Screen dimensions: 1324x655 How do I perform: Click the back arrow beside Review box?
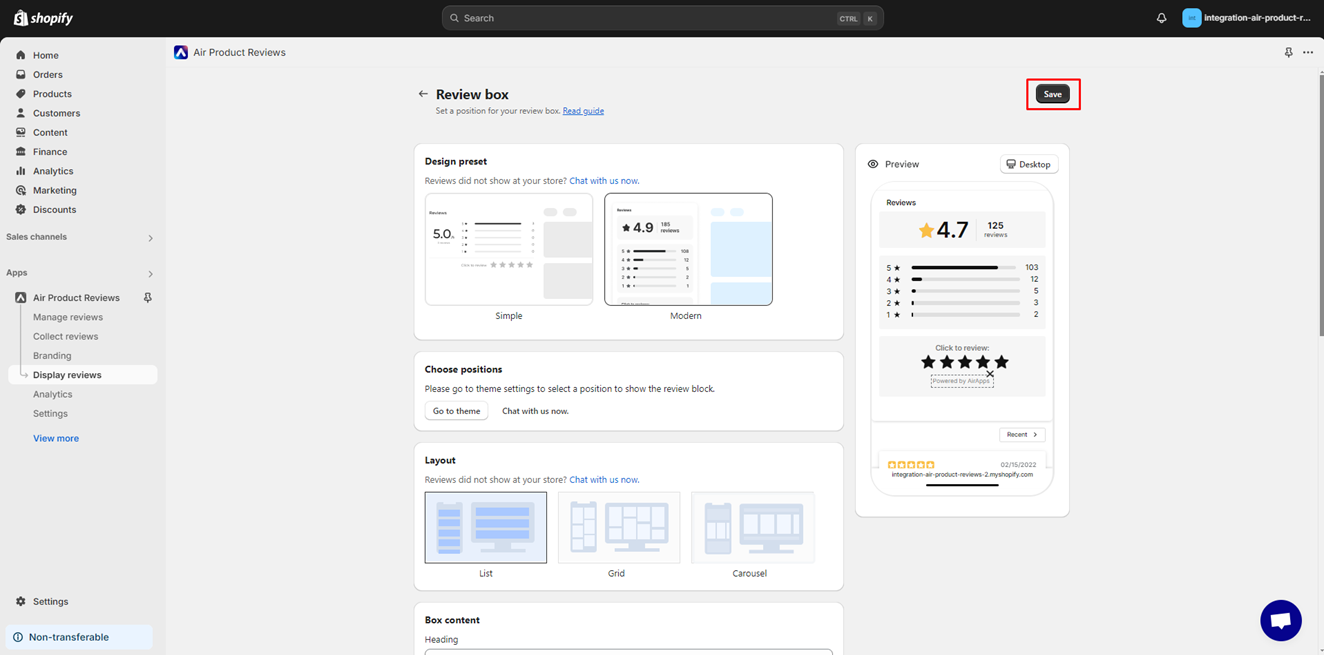pos(423,94)
